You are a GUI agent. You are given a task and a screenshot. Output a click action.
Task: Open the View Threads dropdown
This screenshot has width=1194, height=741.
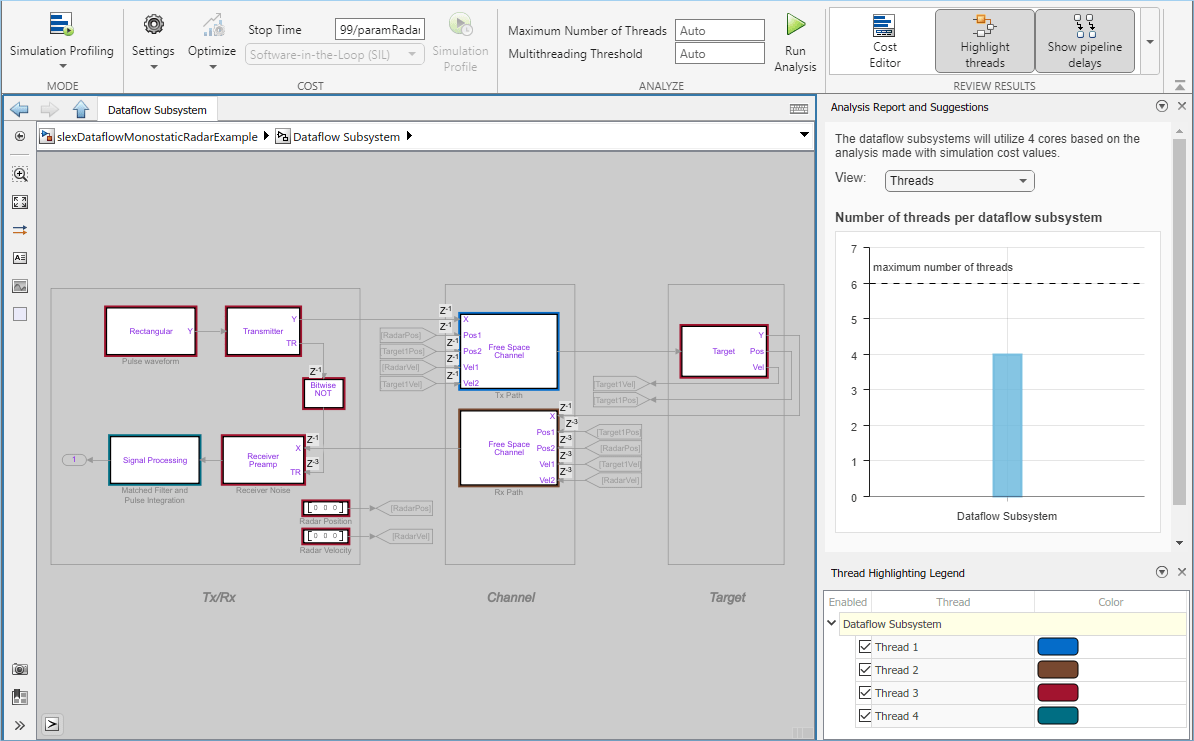[x=959, y=181]
